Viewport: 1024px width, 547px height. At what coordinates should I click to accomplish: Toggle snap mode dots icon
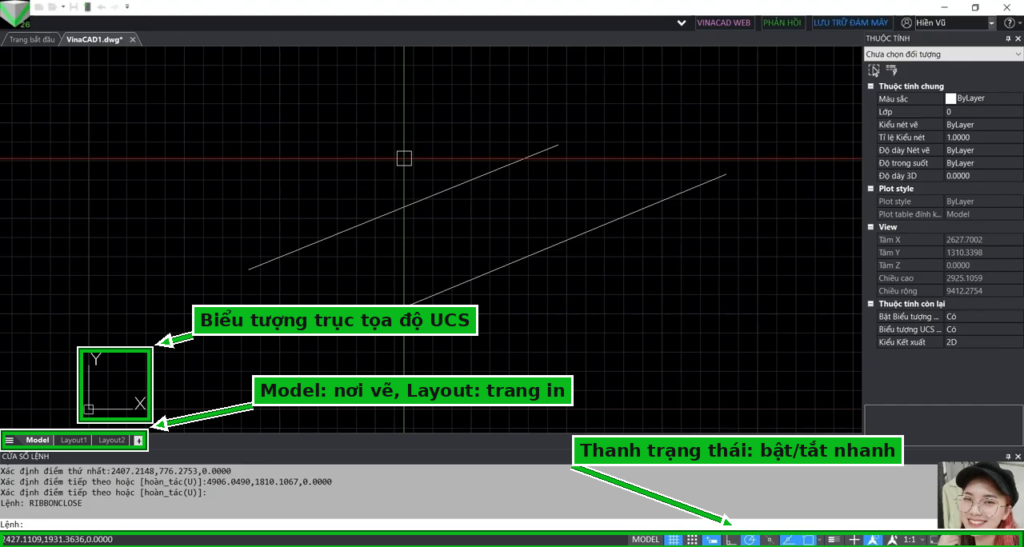[x=692, y=540]
